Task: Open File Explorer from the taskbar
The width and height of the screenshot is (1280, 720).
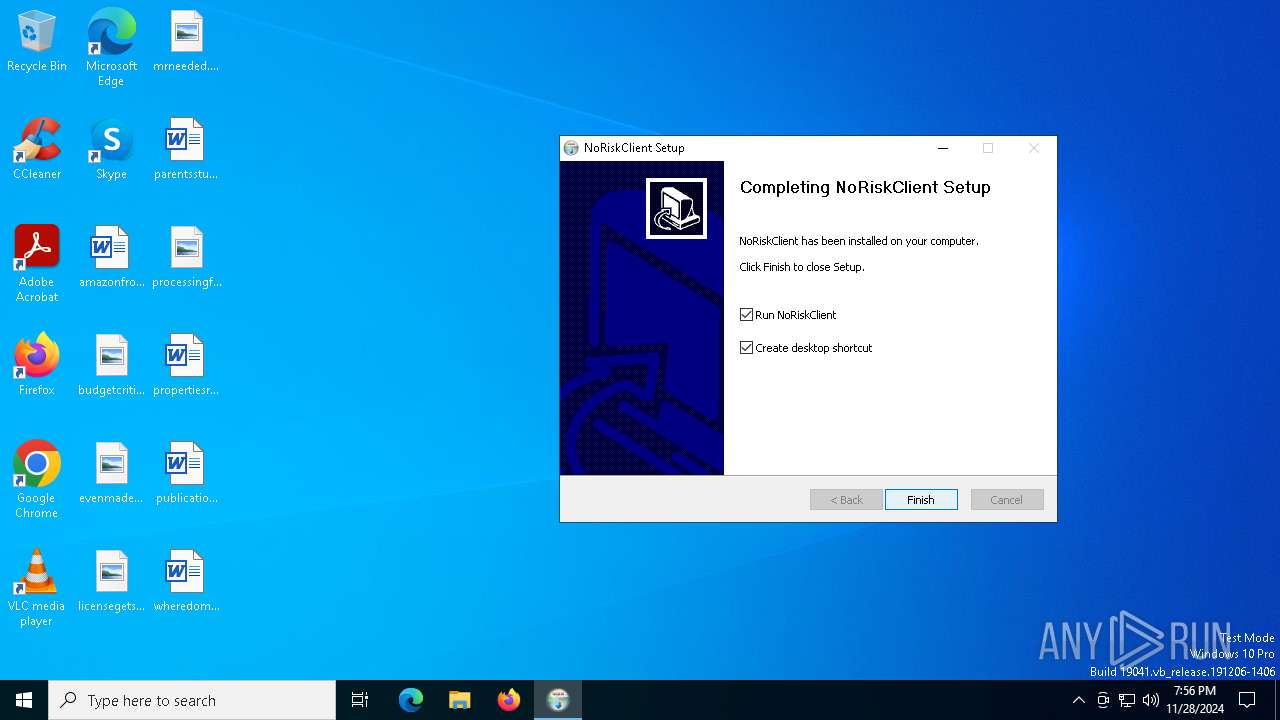Action: [460, 700]
